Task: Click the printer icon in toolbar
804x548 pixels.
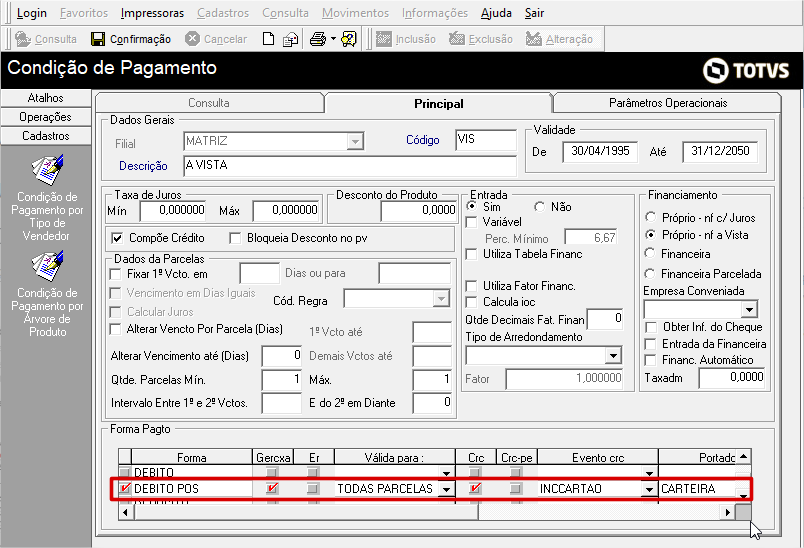Action: [x=317, y=39]
